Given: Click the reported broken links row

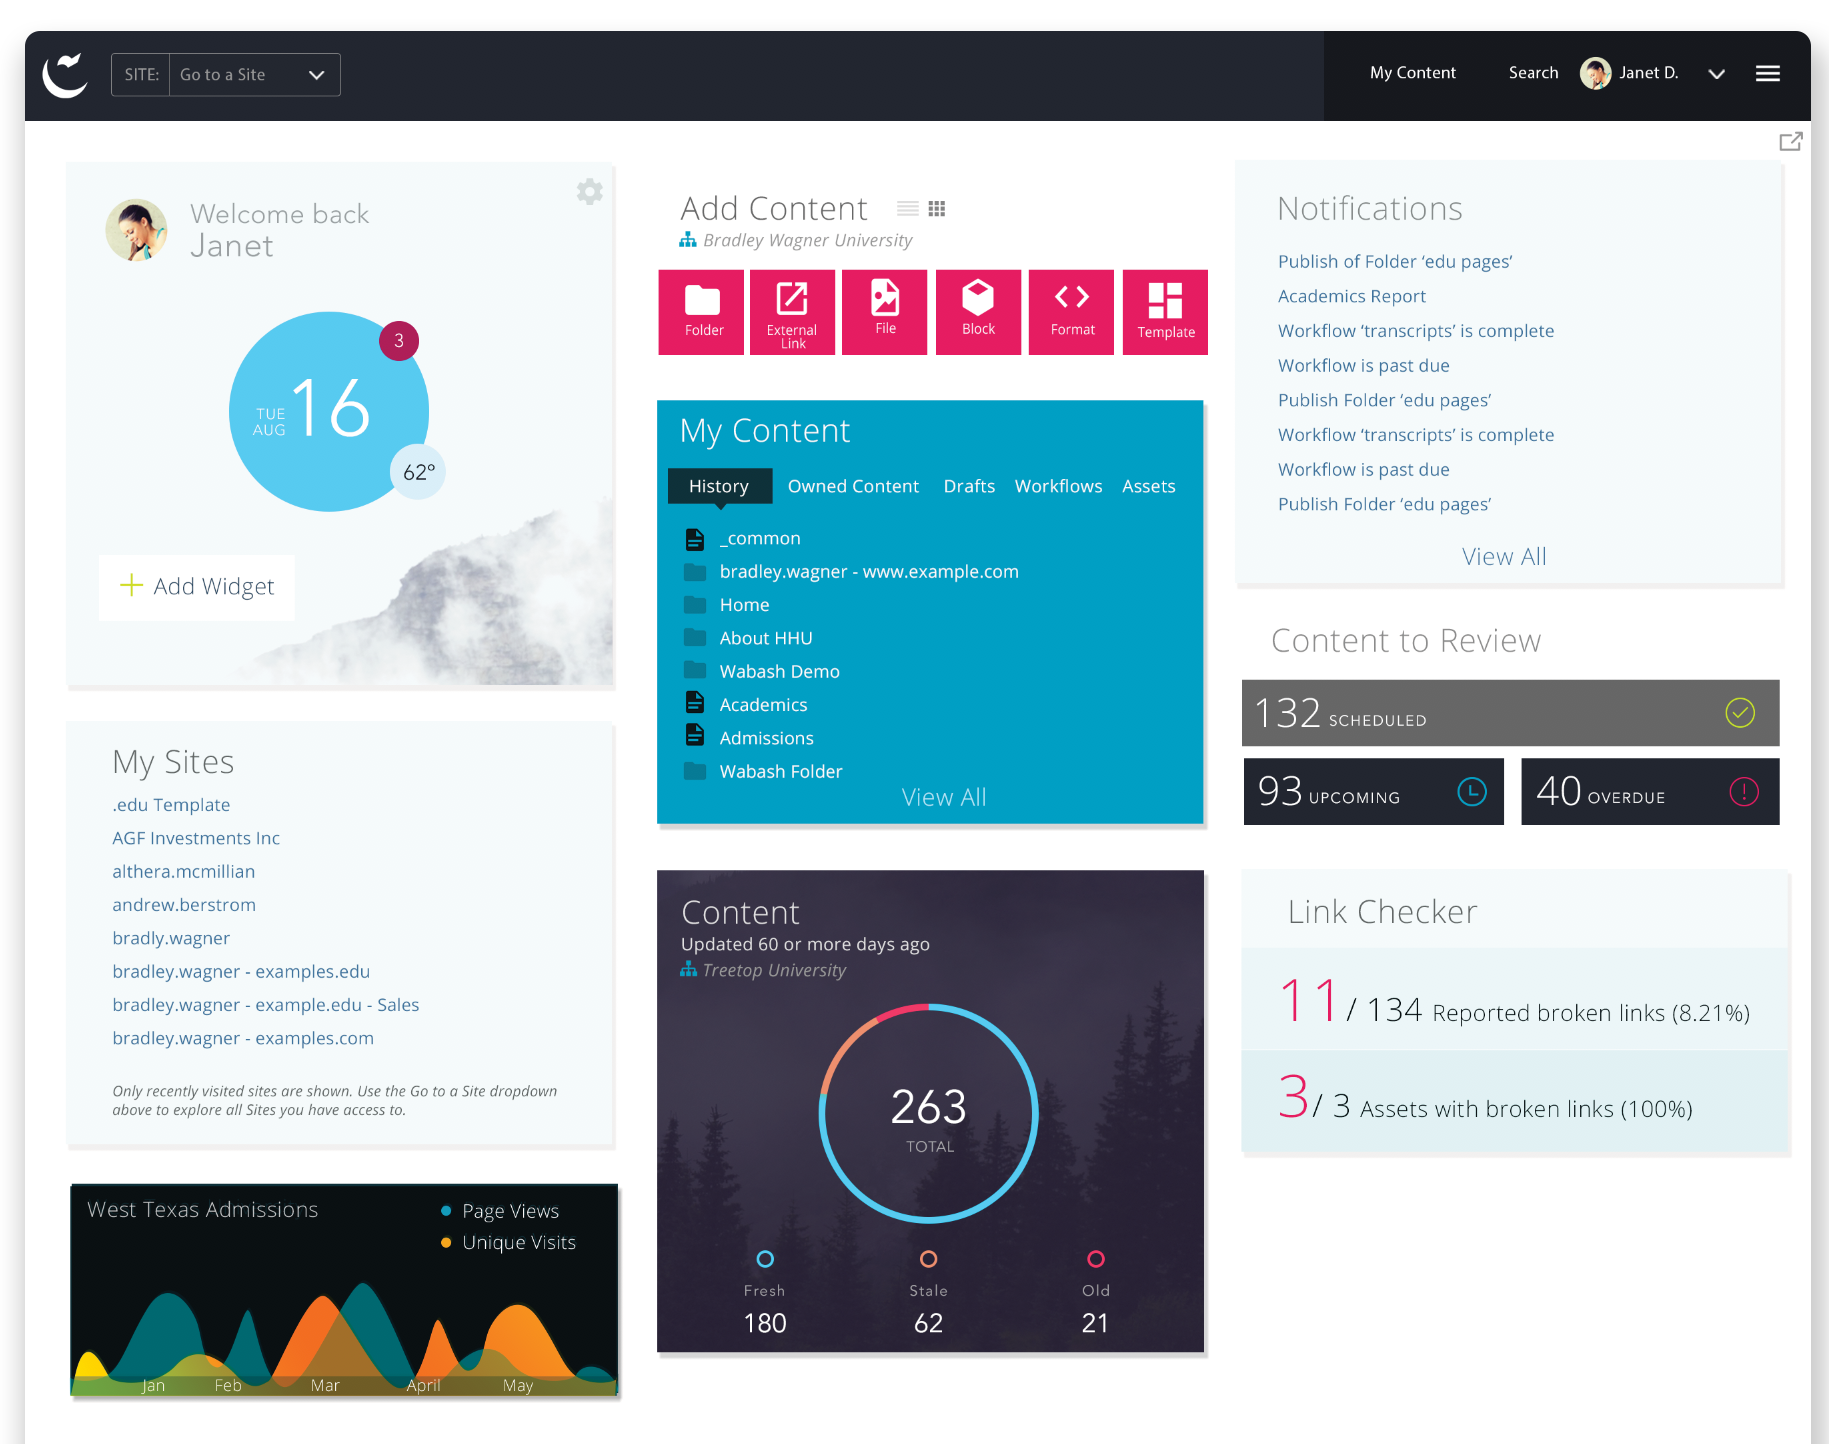Looking at the screenshot, I should (1514, 1000).
